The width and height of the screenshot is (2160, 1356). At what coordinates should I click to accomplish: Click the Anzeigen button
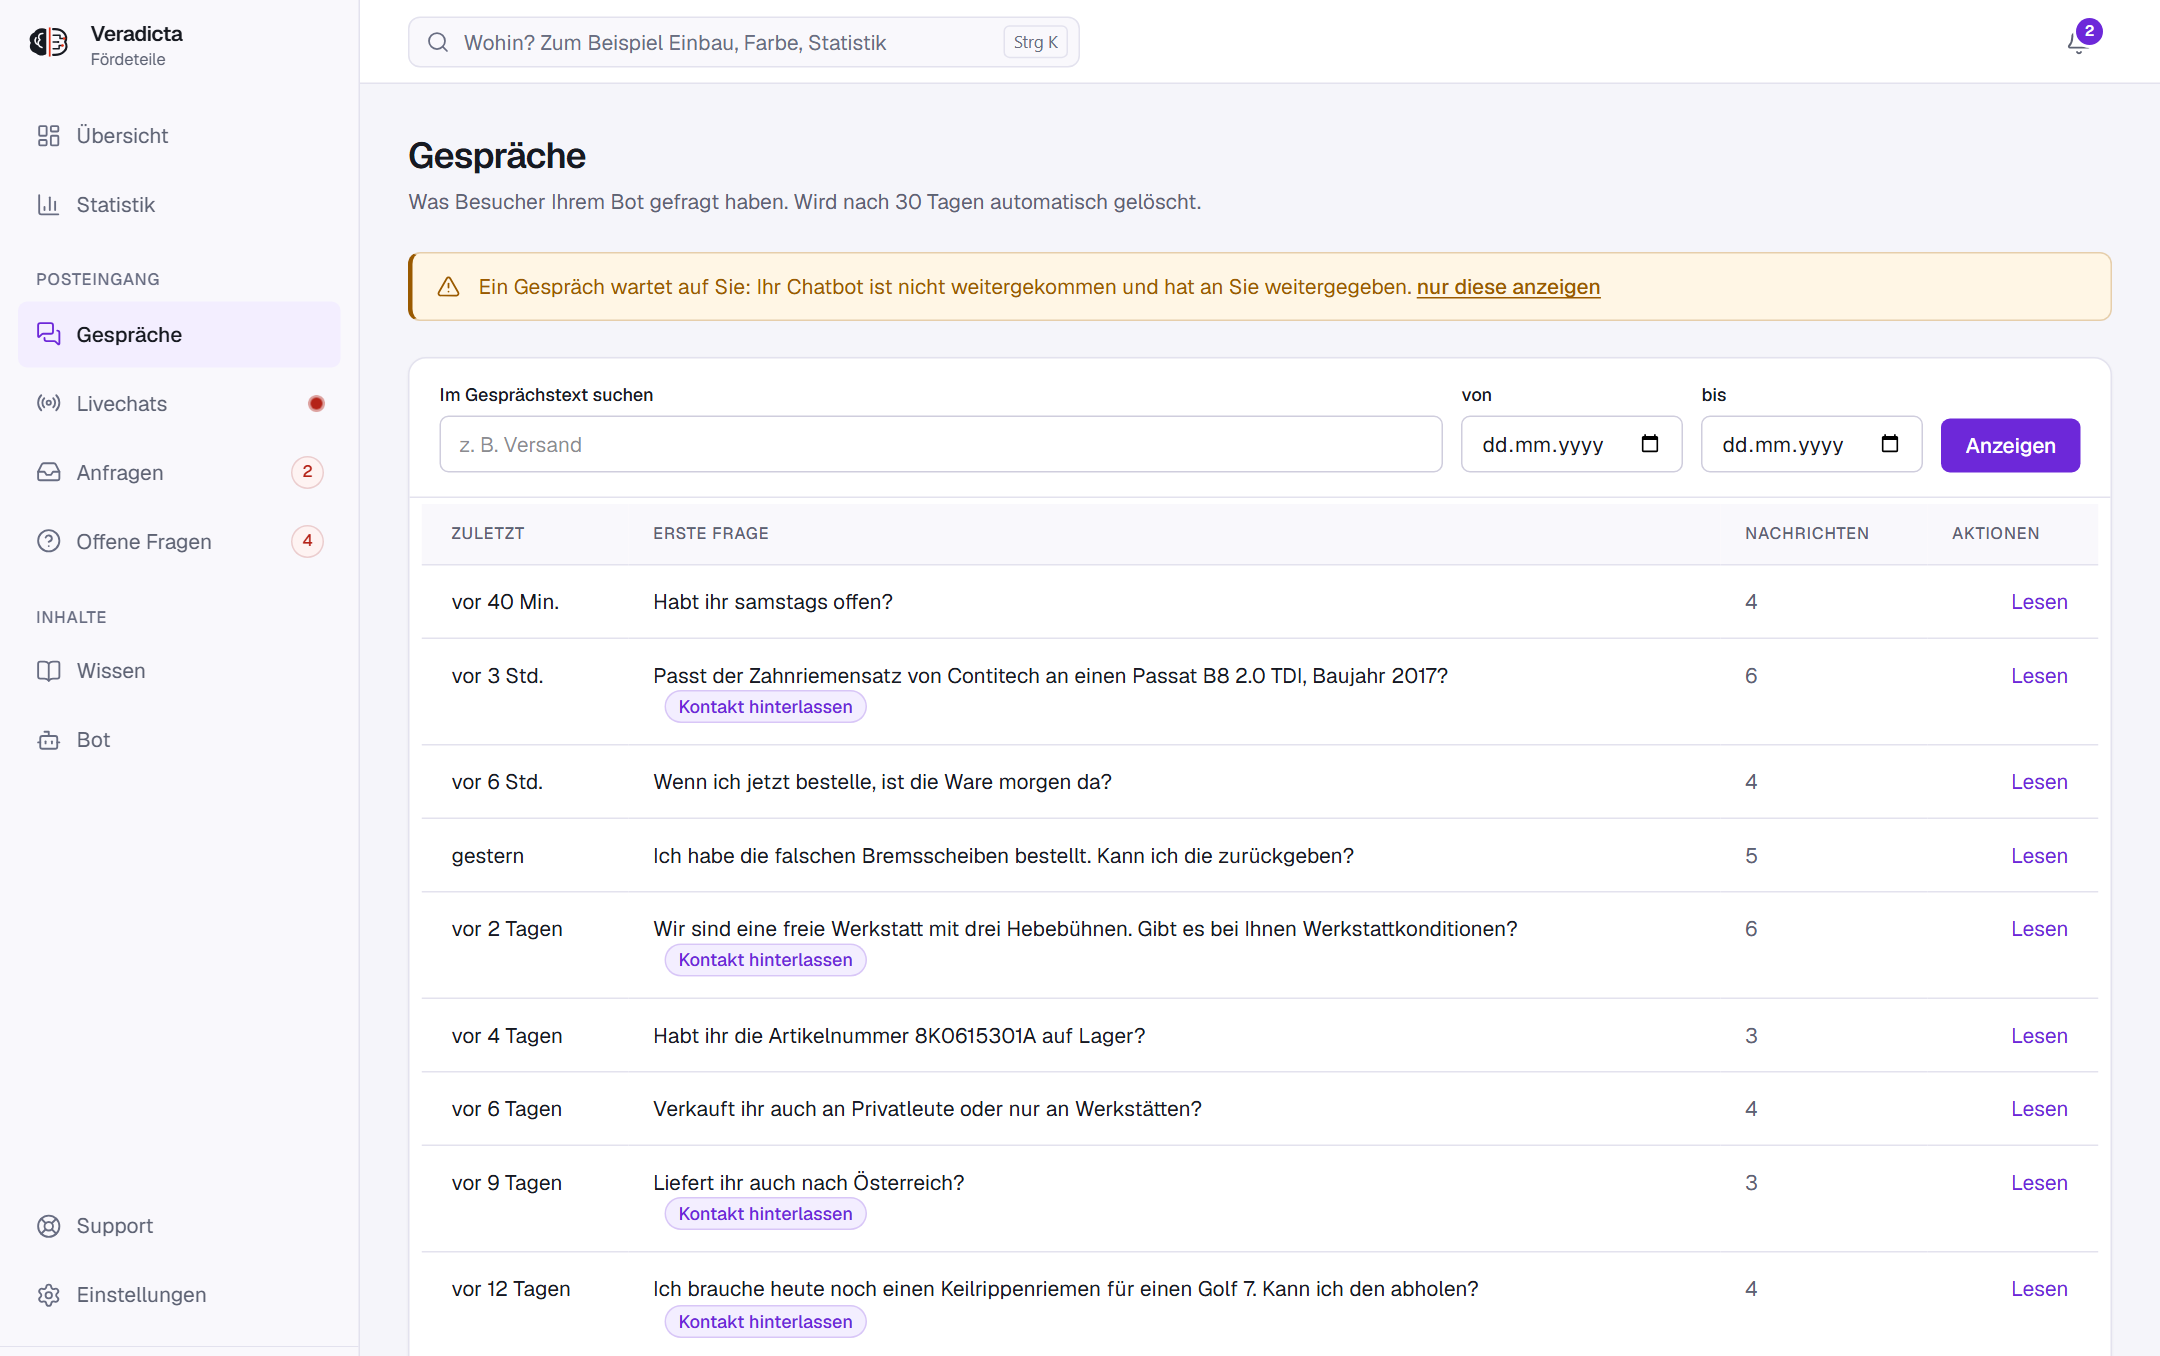click(x=2010, y=446)
